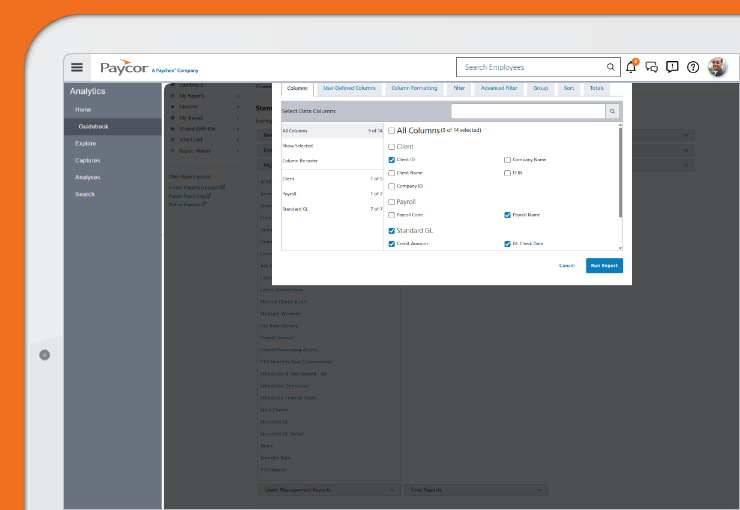Check the FEIN checkbox
740x510 pixels.
[507, 173]
